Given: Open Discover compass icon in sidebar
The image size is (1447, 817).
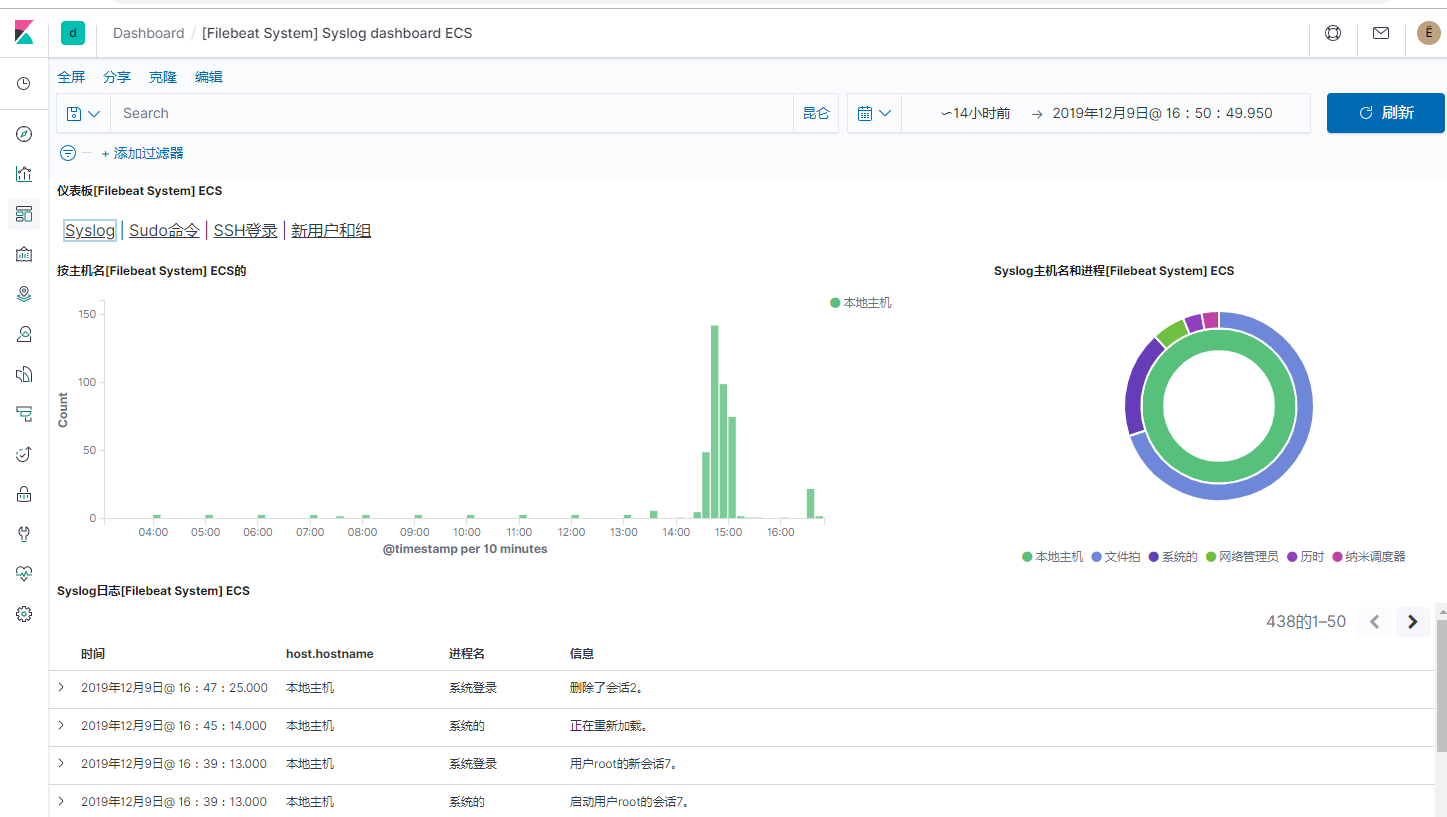Looking at the screenshot, I should pos(24,134).
